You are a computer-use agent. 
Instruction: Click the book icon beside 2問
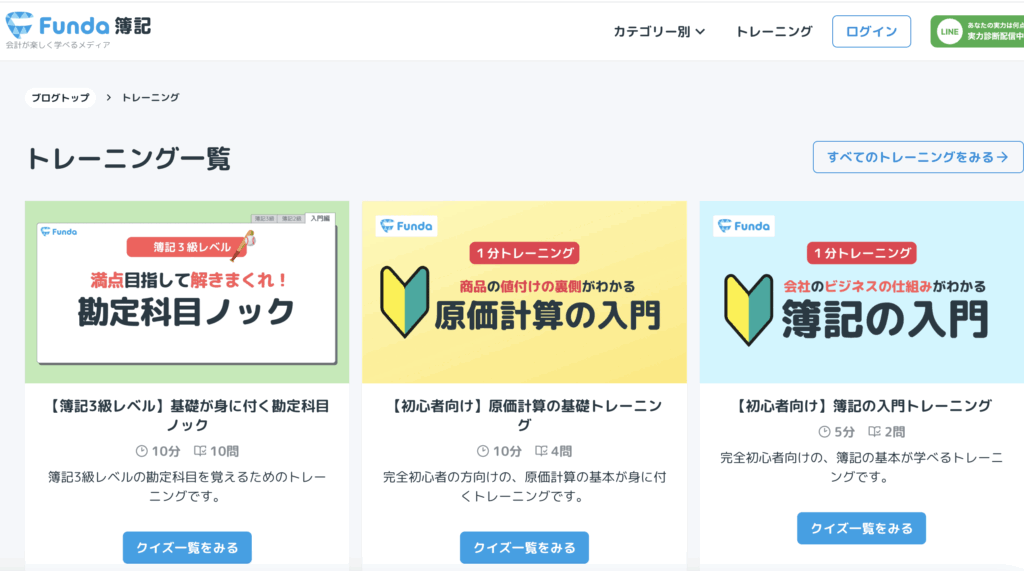(873, 432)
